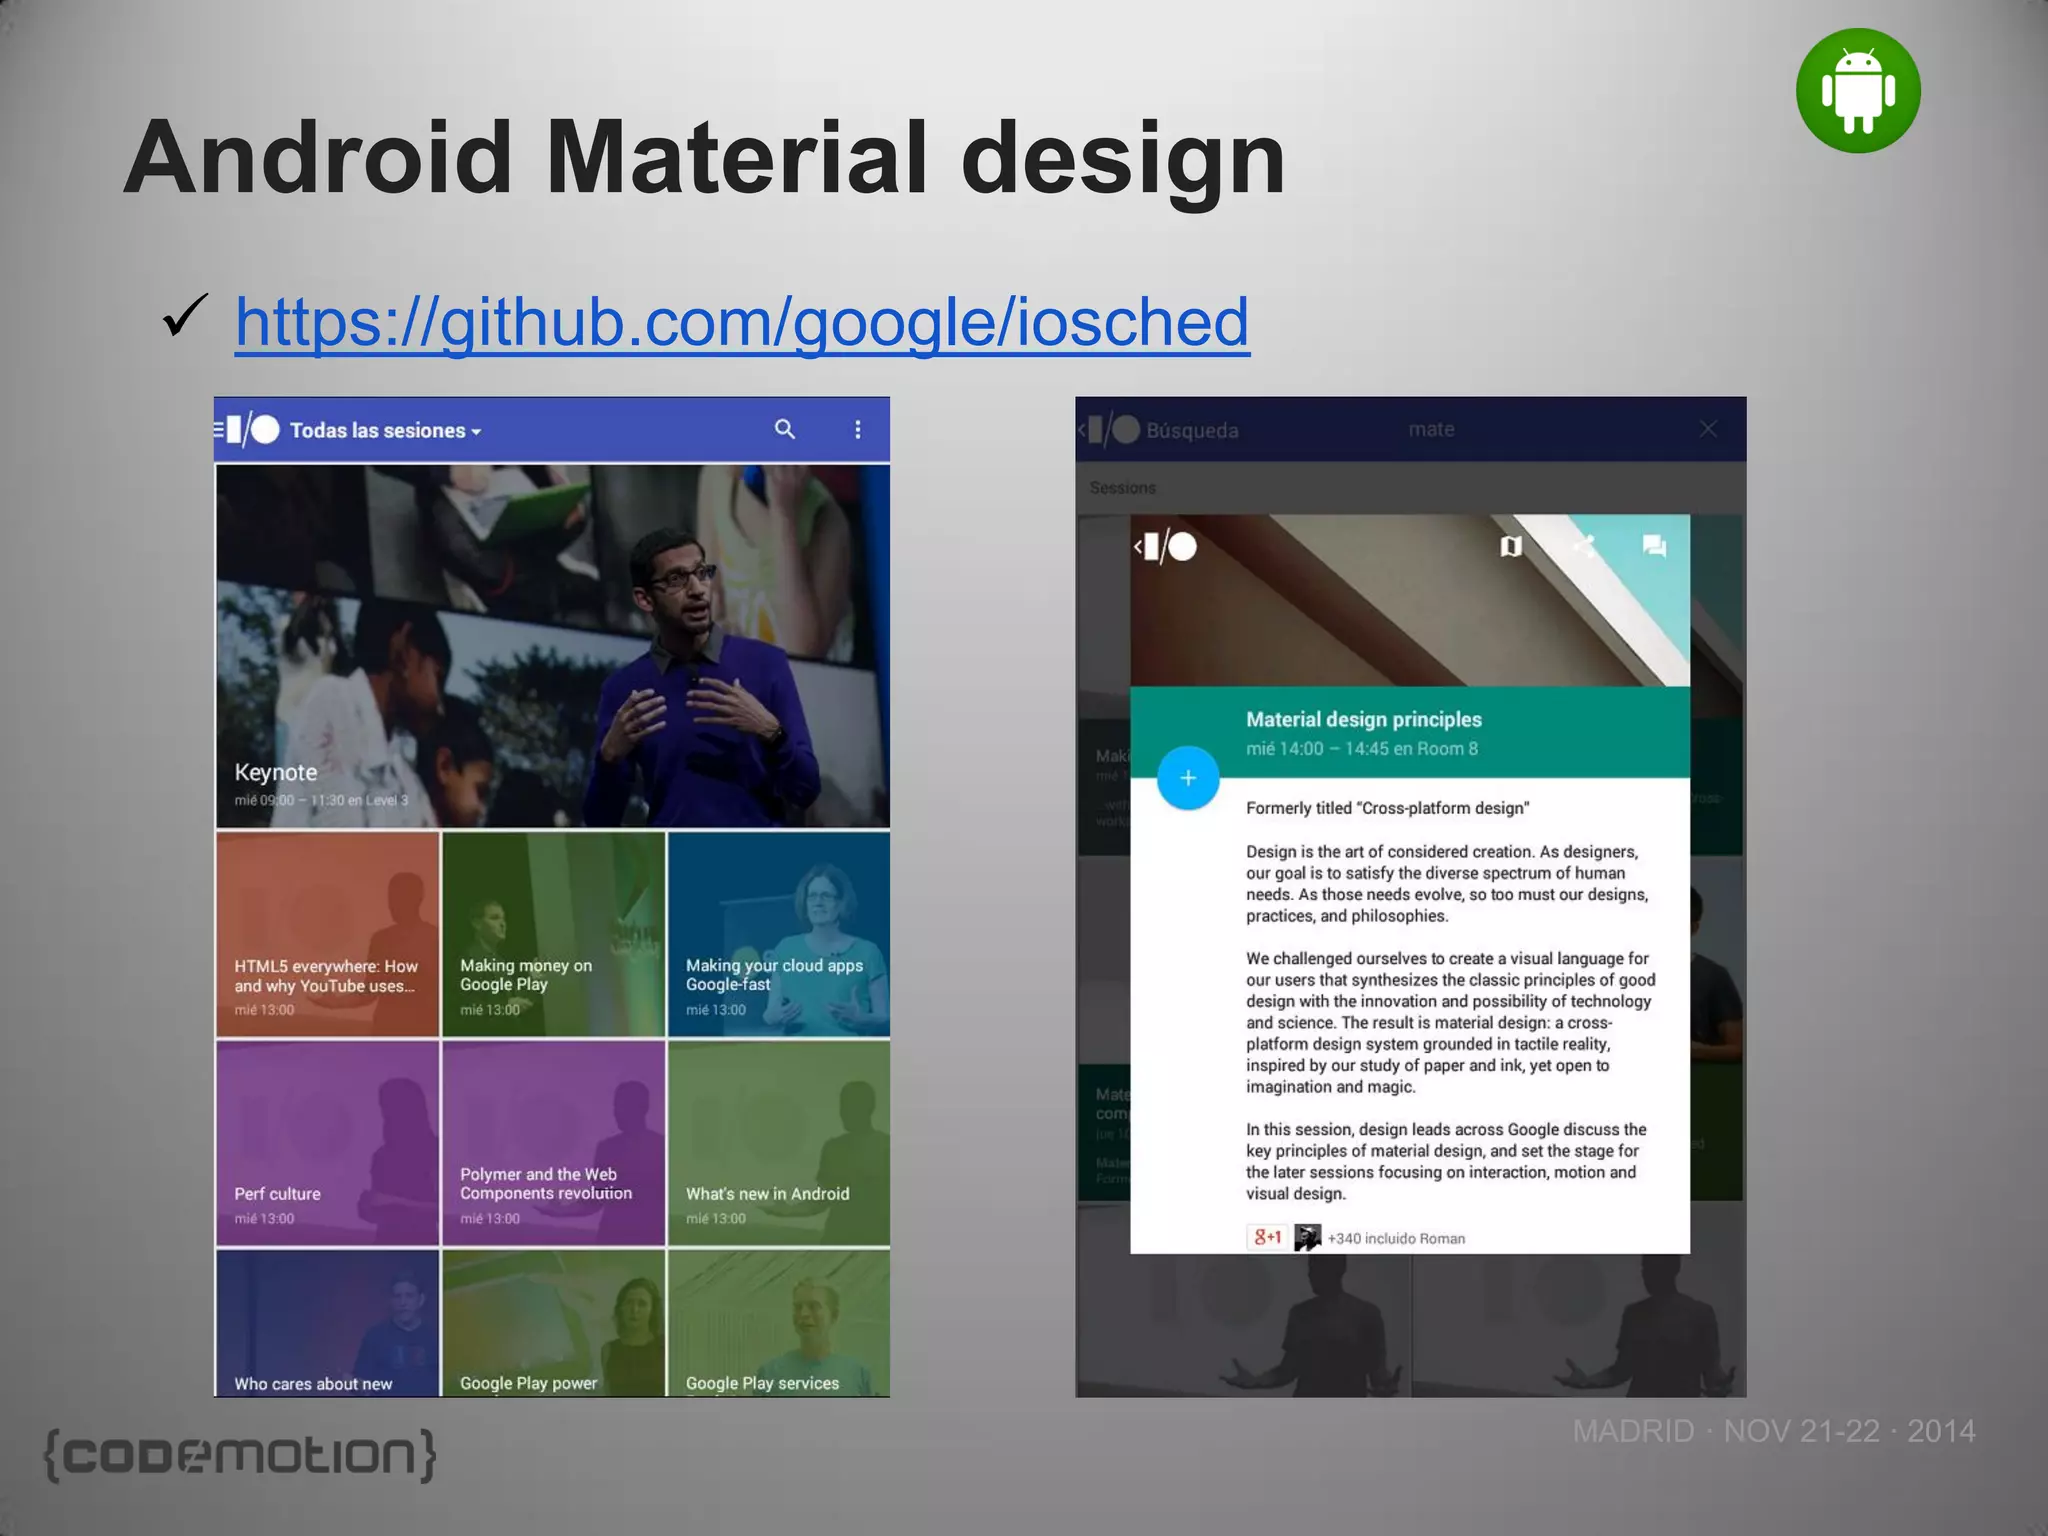The width and height of the screenshot is (2048, 1536).
Task: Select the Perf culture session tile
Action: [328, 1143]
